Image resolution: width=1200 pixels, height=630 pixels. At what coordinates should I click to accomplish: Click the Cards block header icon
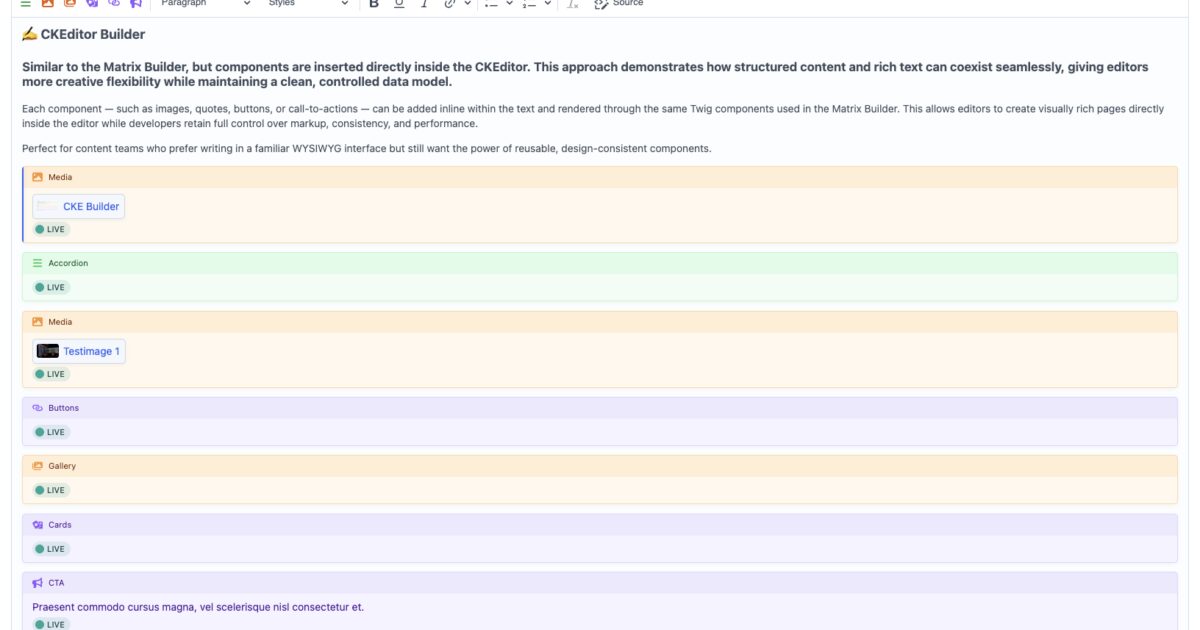[x=38, y=524]
